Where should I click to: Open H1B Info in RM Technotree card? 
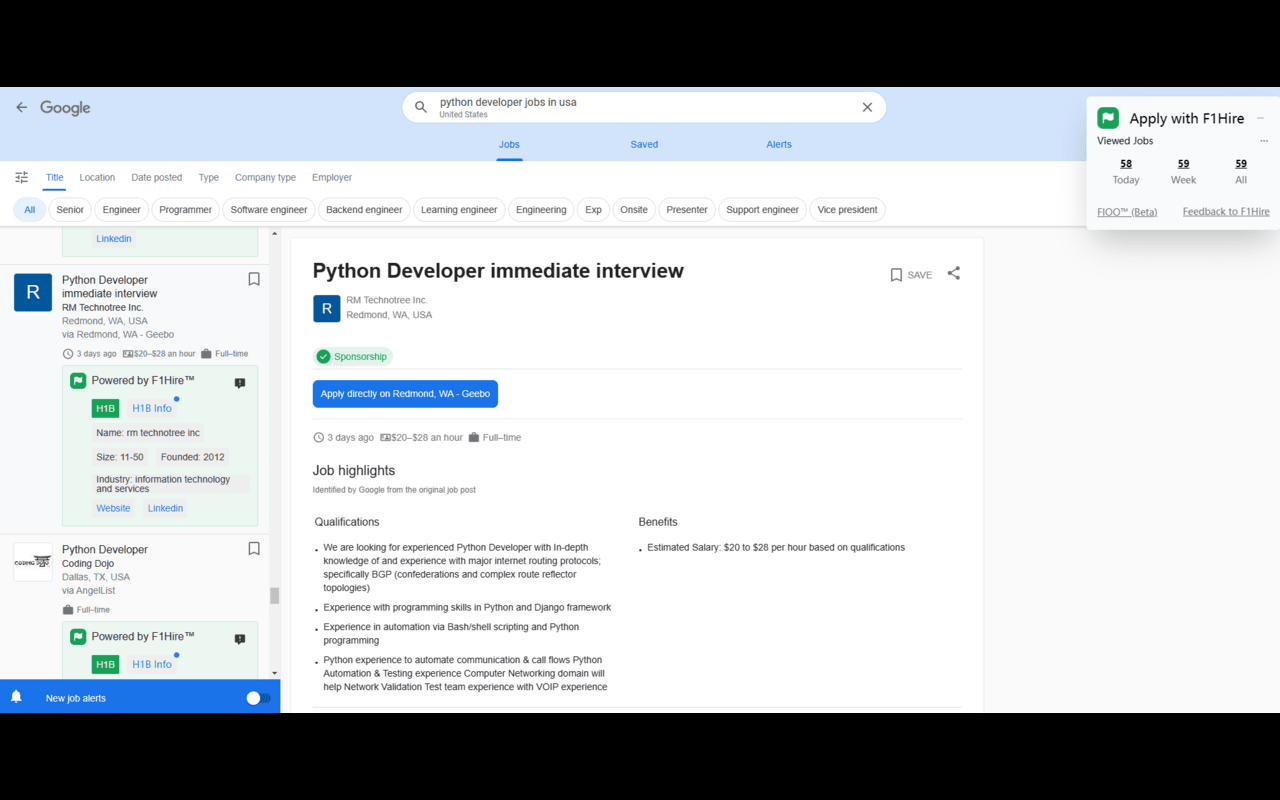[152, 408]
